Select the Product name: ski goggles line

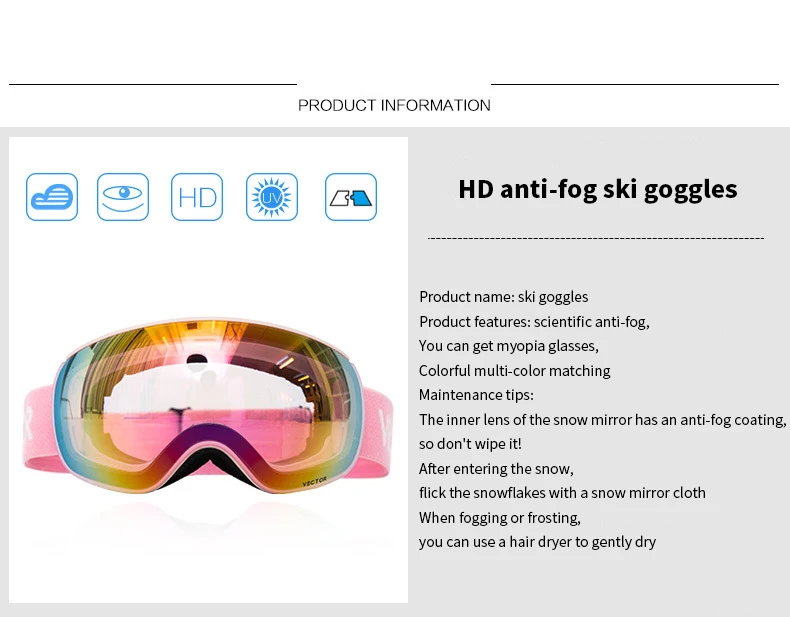coord(503,297)
